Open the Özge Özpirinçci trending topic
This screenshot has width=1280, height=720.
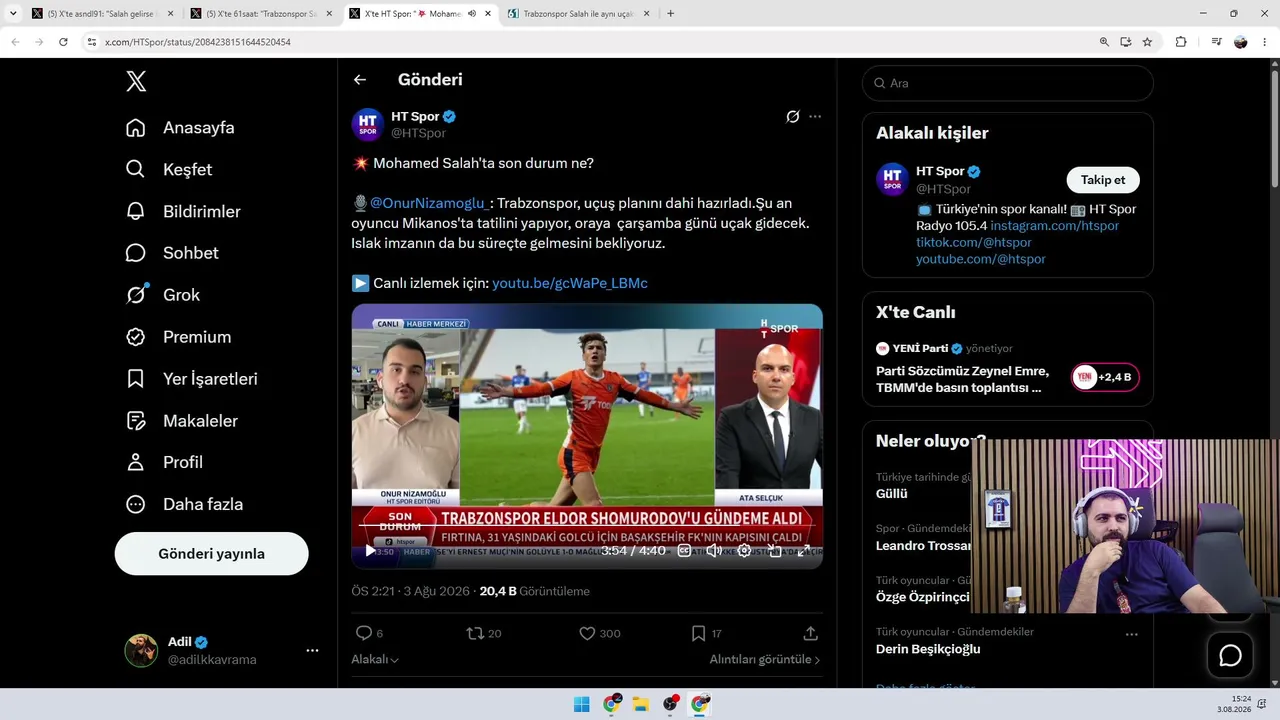click(x=923, y=597)
